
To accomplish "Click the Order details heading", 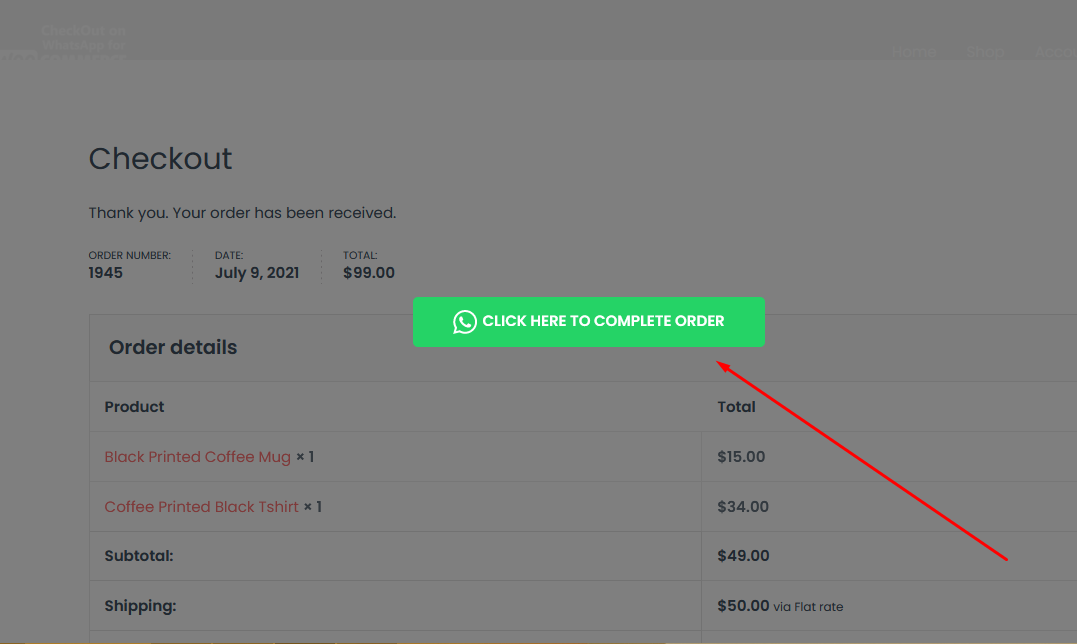I will pos(173,347).
